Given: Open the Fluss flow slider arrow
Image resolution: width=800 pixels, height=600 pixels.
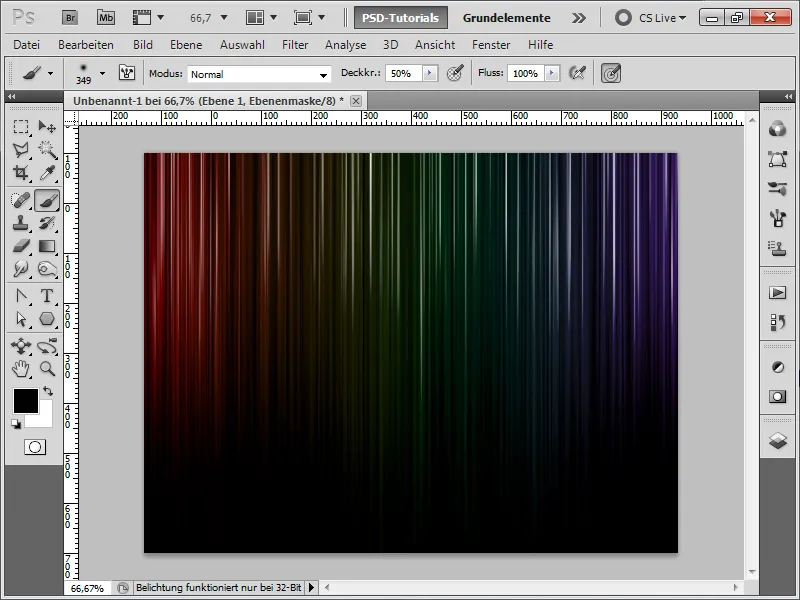Looking at the screenshot, I should pyautogui.click(x=552, y=73).
